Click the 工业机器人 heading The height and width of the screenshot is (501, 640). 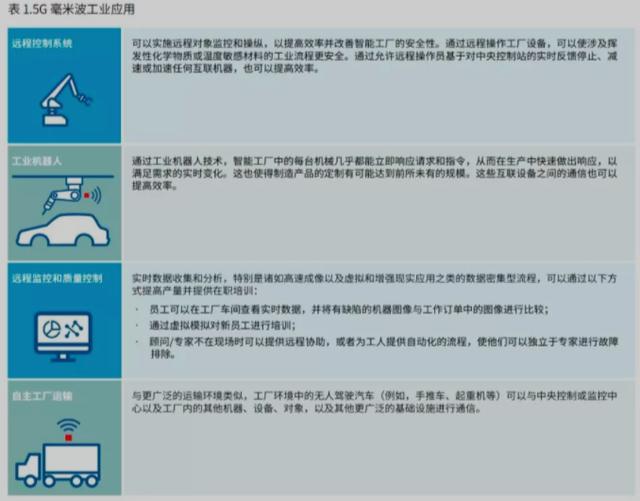[x=37, y=161]
